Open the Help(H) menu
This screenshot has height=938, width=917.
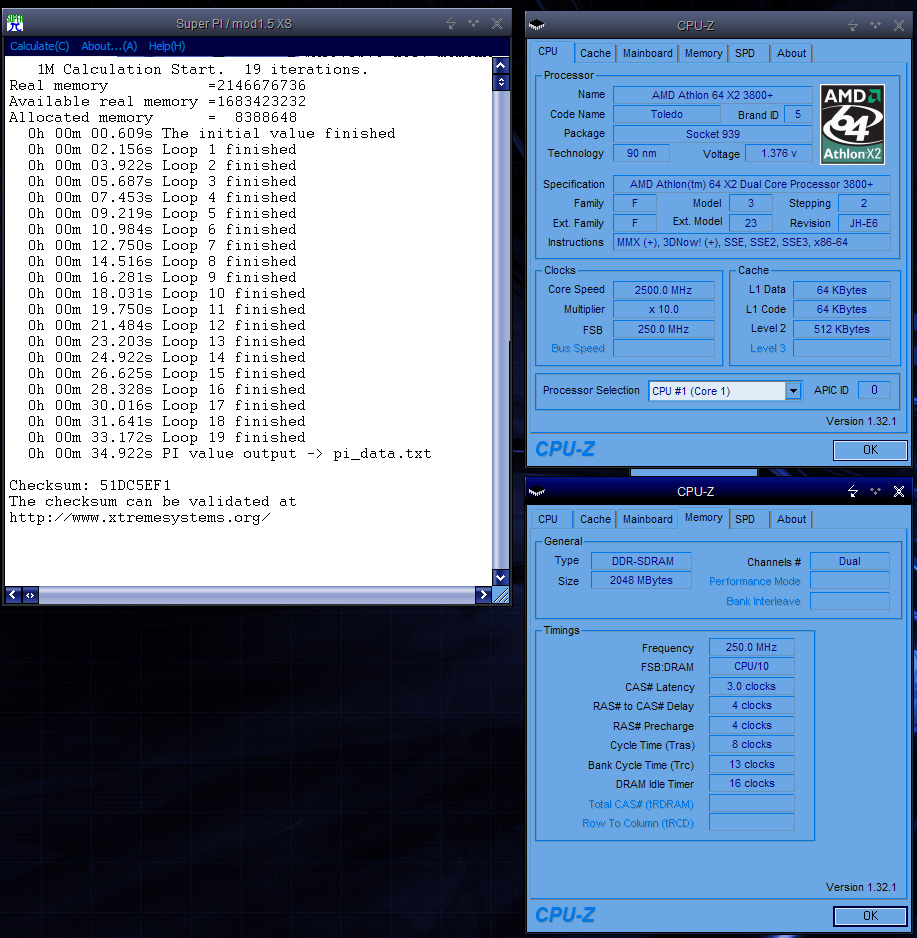tap(167, 46)
